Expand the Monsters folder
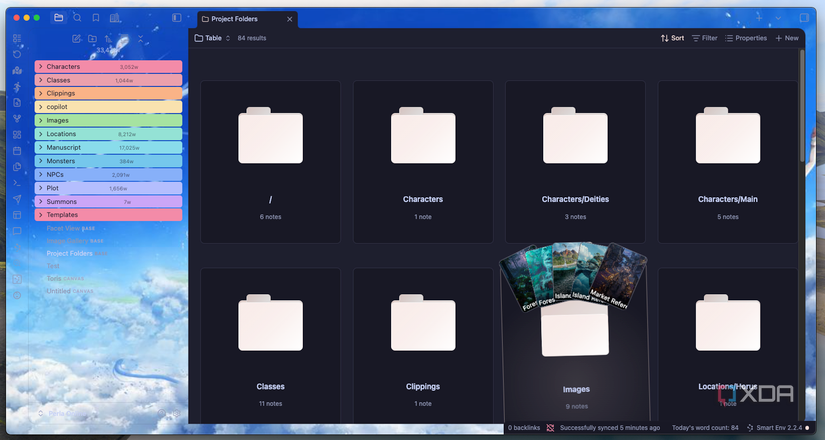Image resolution: width=825 pixels, height=440 pixels. click(108, 161)
